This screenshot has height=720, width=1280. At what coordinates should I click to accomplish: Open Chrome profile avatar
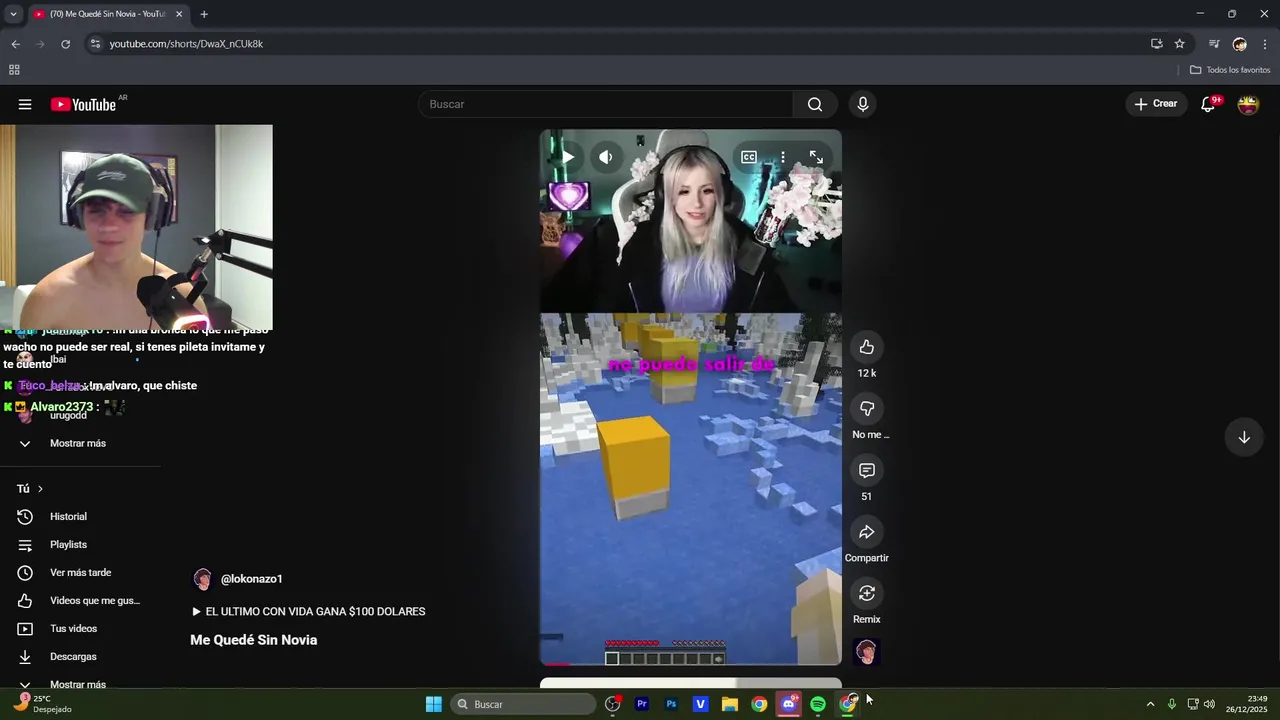(x=1240, y=44)
